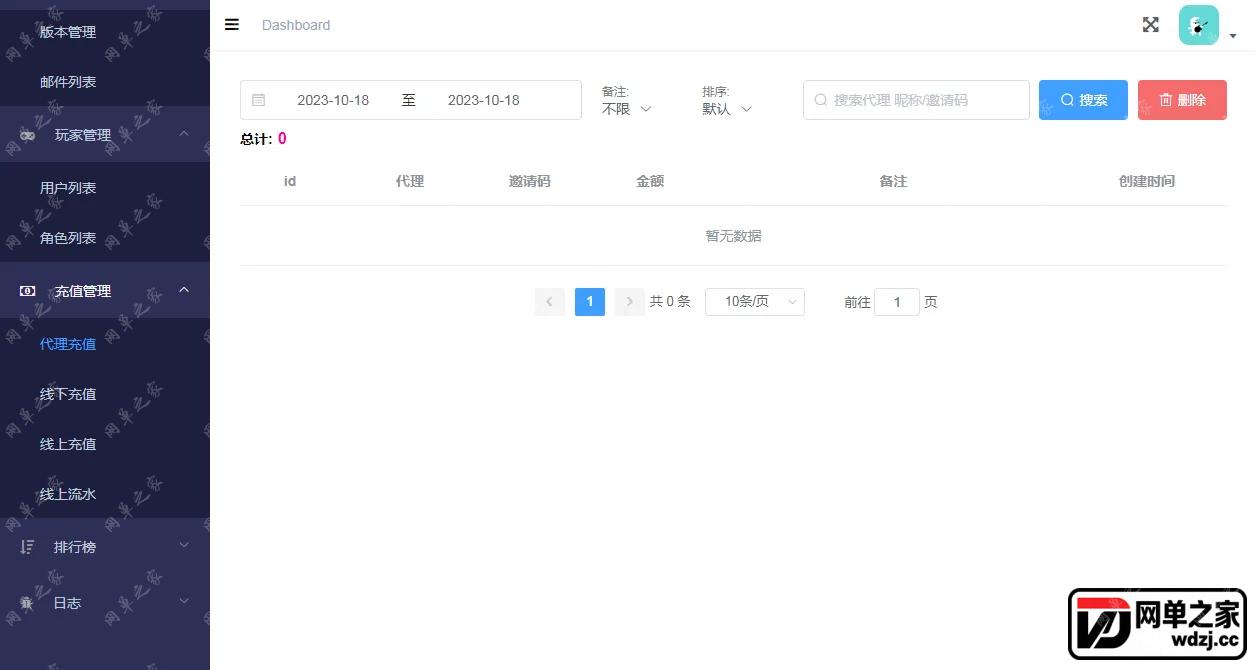Click the 邀请码 column header
The height and width of the screenshot is (670, 1257).
tap(530, 181)
